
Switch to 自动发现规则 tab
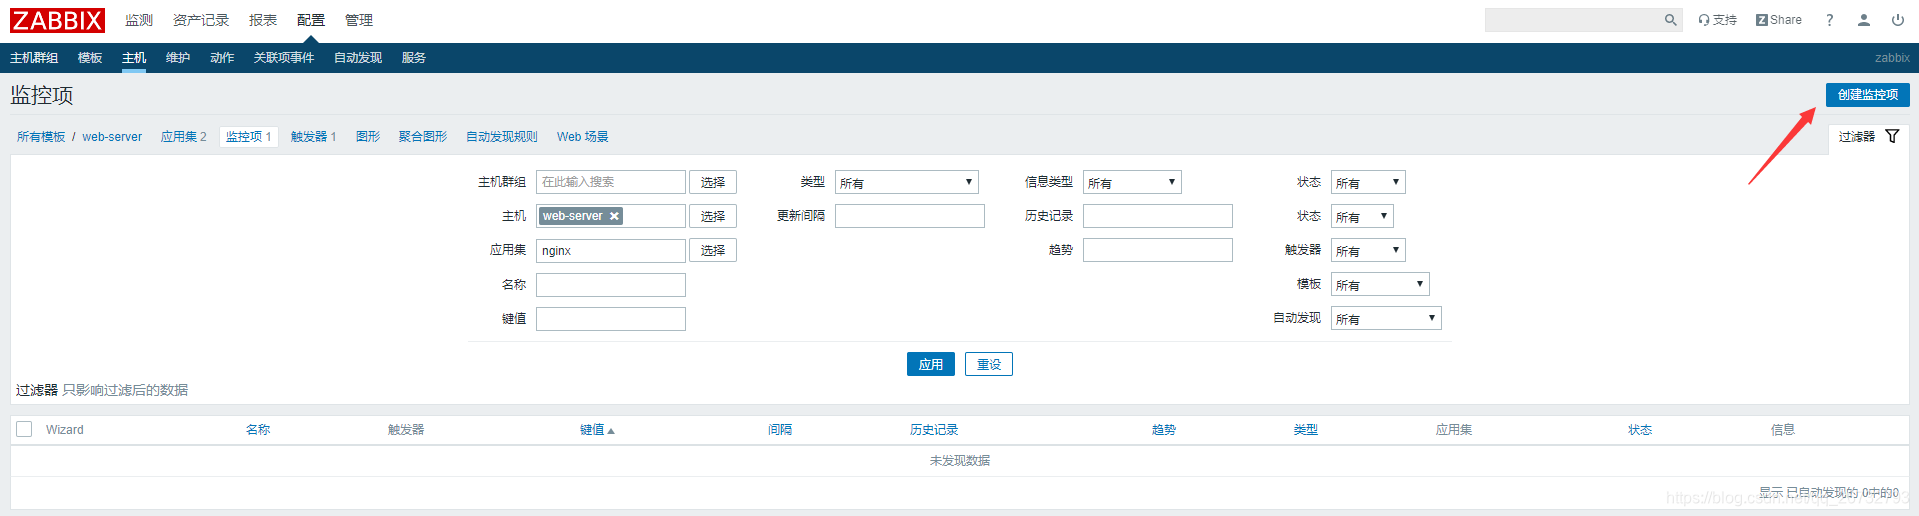tap(502, 137)
